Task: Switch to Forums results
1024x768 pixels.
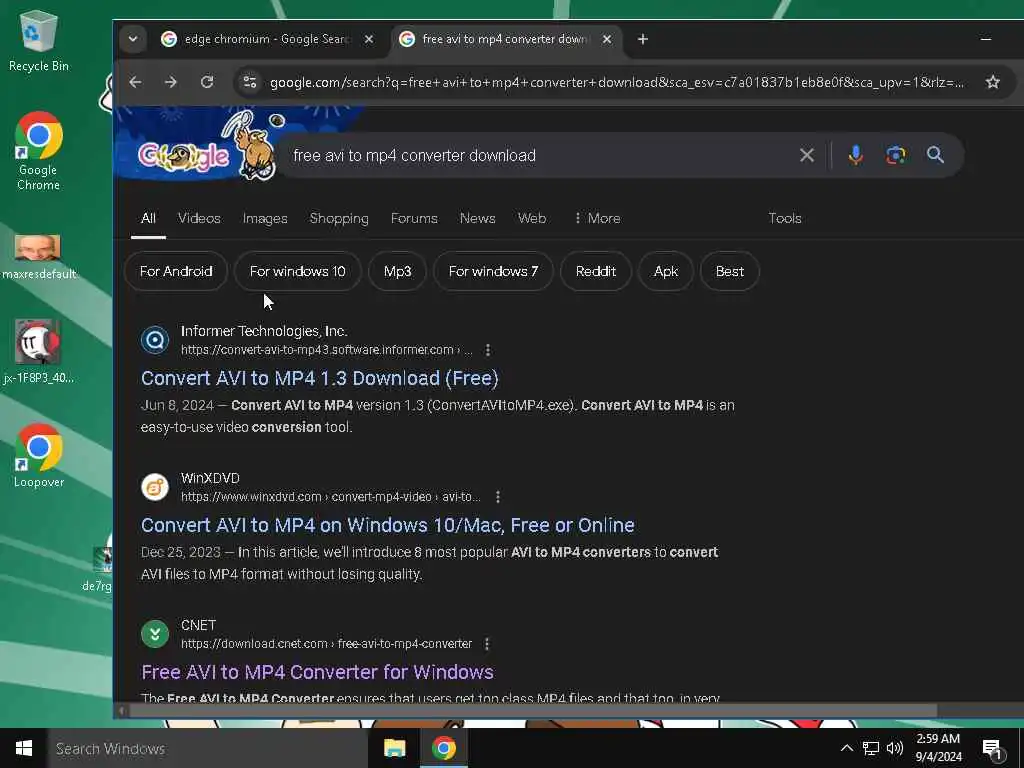Action: (414, 218)
